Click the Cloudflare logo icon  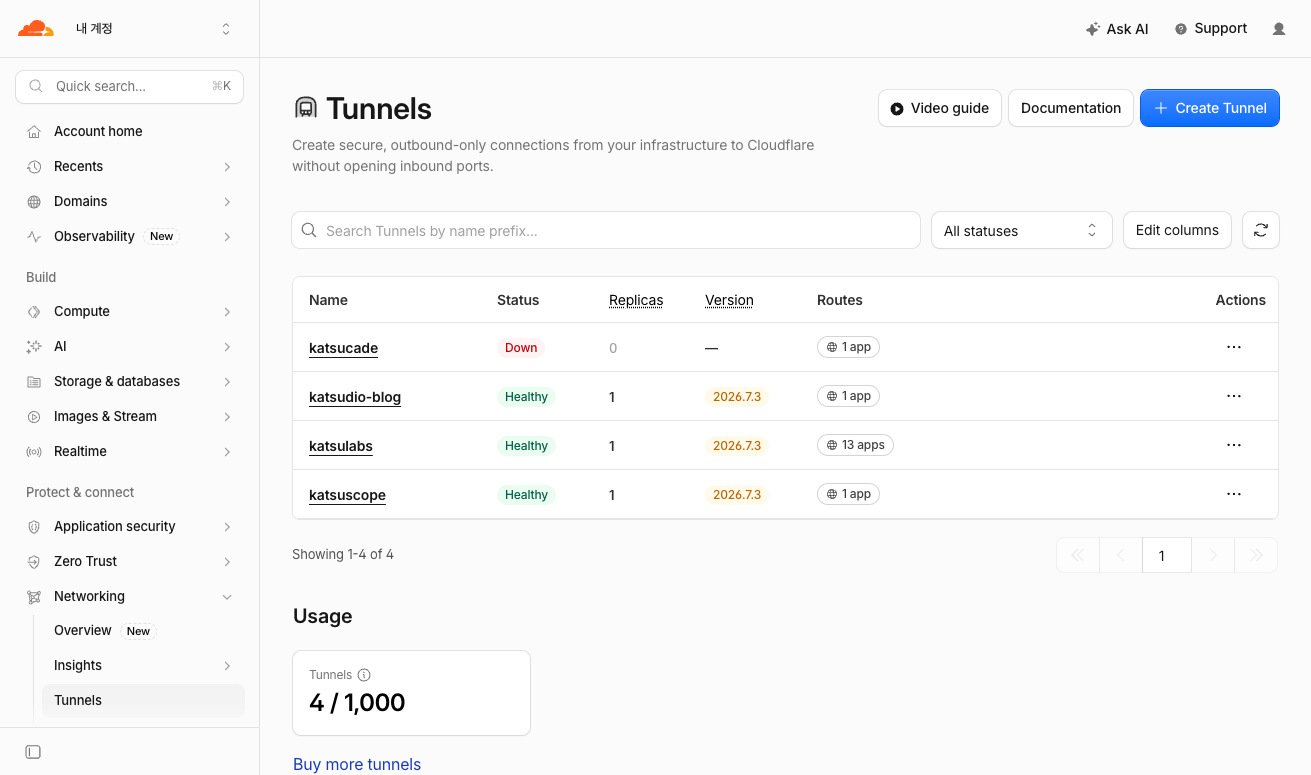click(36, 28)
